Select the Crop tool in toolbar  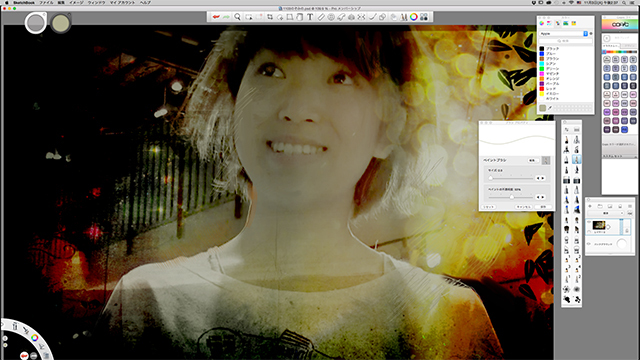270,17
